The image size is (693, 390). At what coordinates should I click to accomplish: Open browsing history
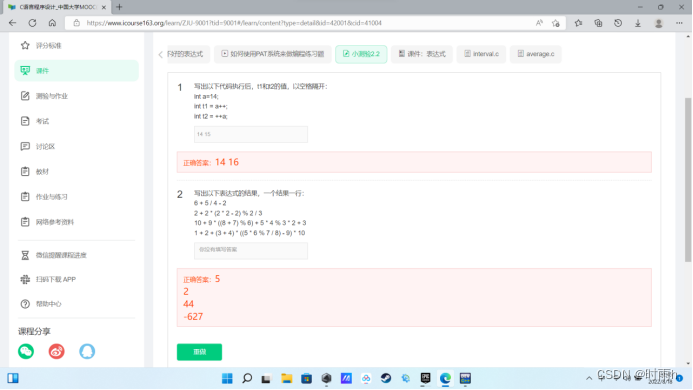click(x=618, y=23)
